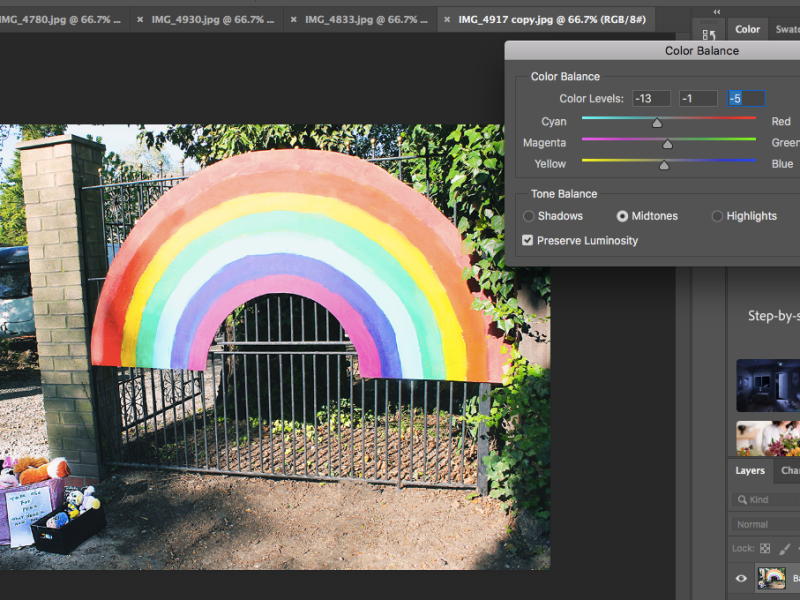800x600 pixels.
Task: Enable lock image pixels brush icon
Action: (783, 549)
